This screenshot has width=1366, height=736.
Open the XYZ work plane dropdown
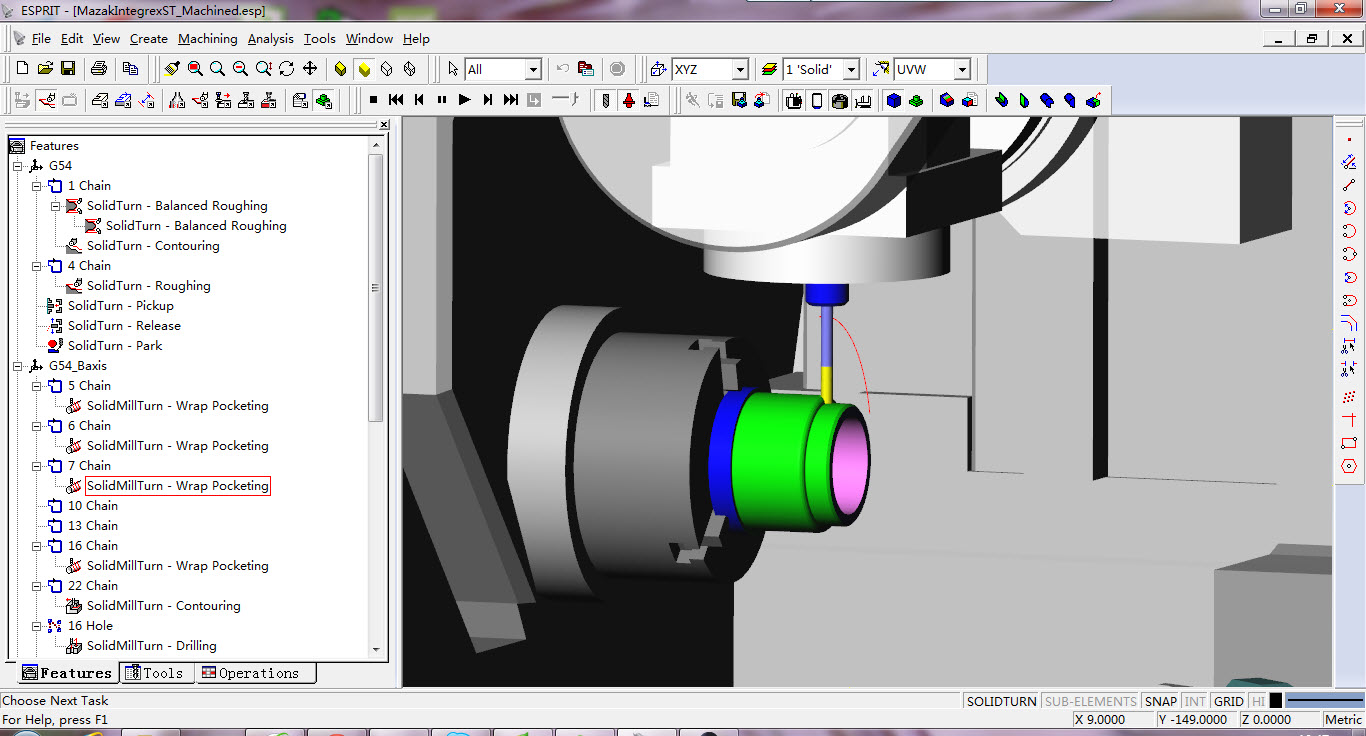click(x=740, y=69)
